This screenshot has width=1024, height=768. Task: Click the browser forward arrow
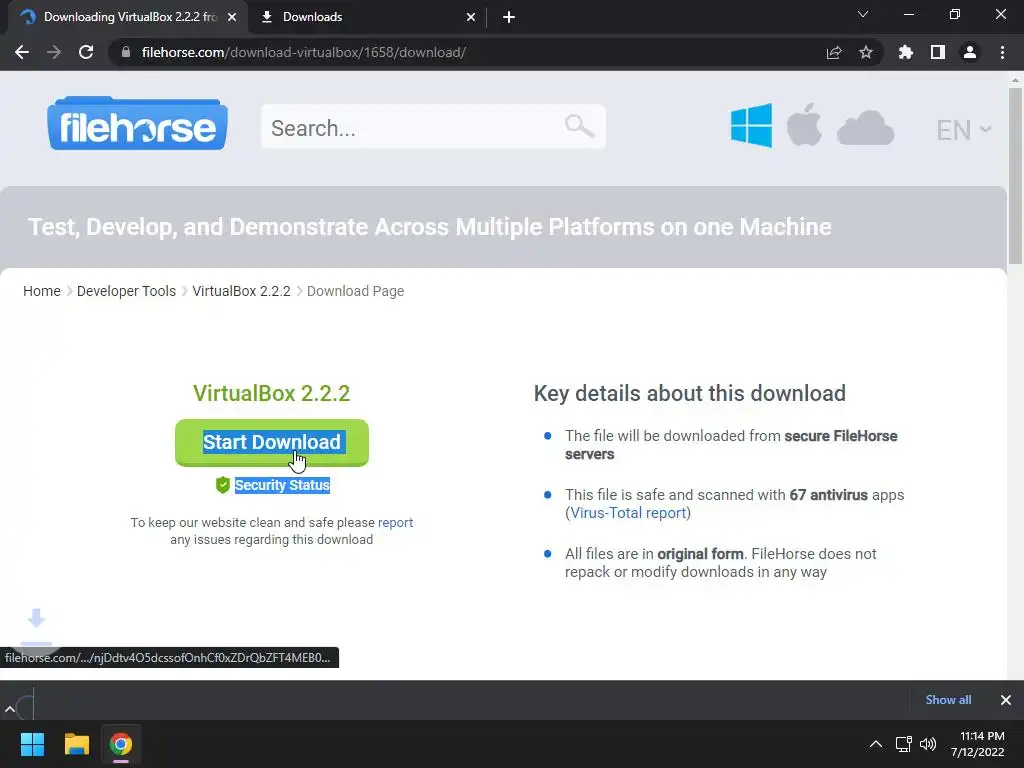54,52
